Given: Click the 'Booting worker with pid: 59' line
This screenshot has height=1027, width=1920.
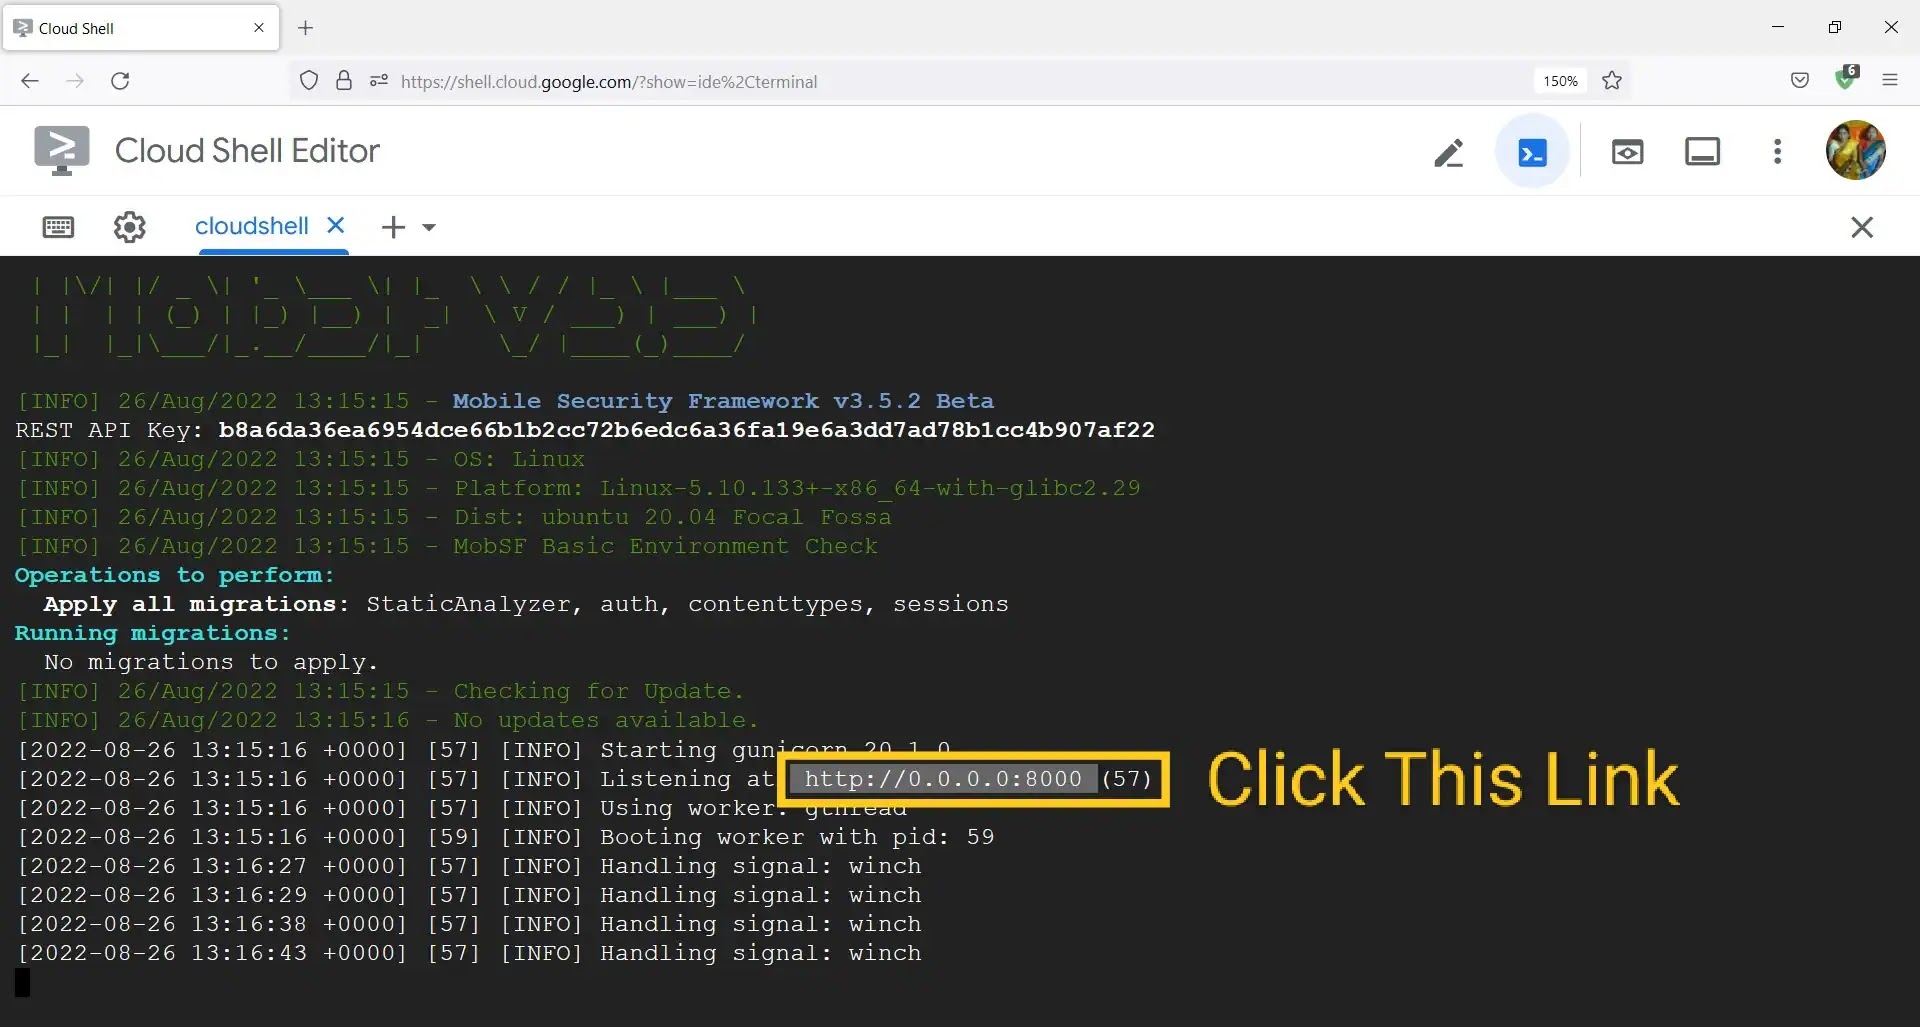Looking at the screenshot, I should [x=506, y=837].
